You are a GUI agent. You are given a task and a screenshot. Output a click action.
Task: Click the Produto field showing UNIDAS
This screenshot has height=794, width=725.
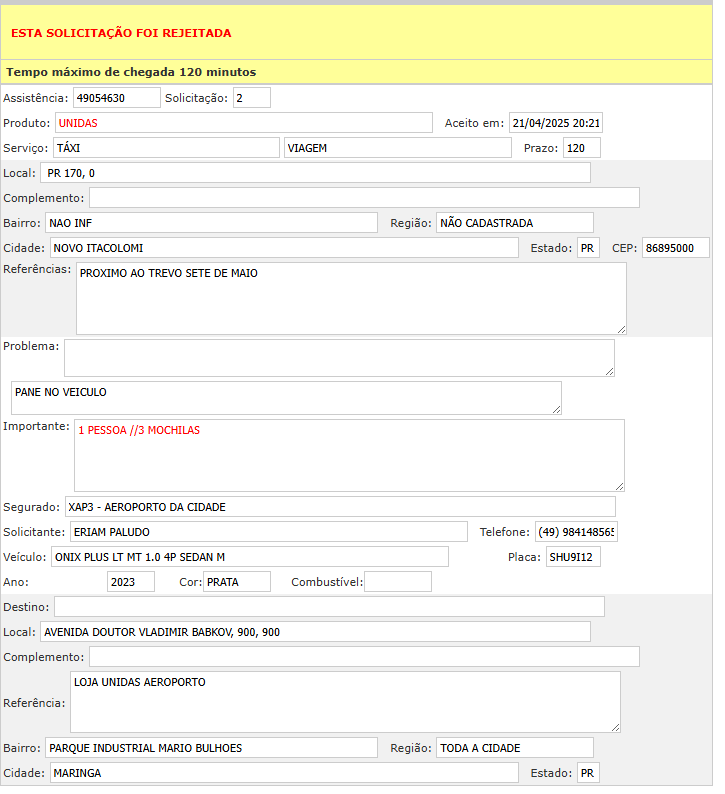pos(243,123)
